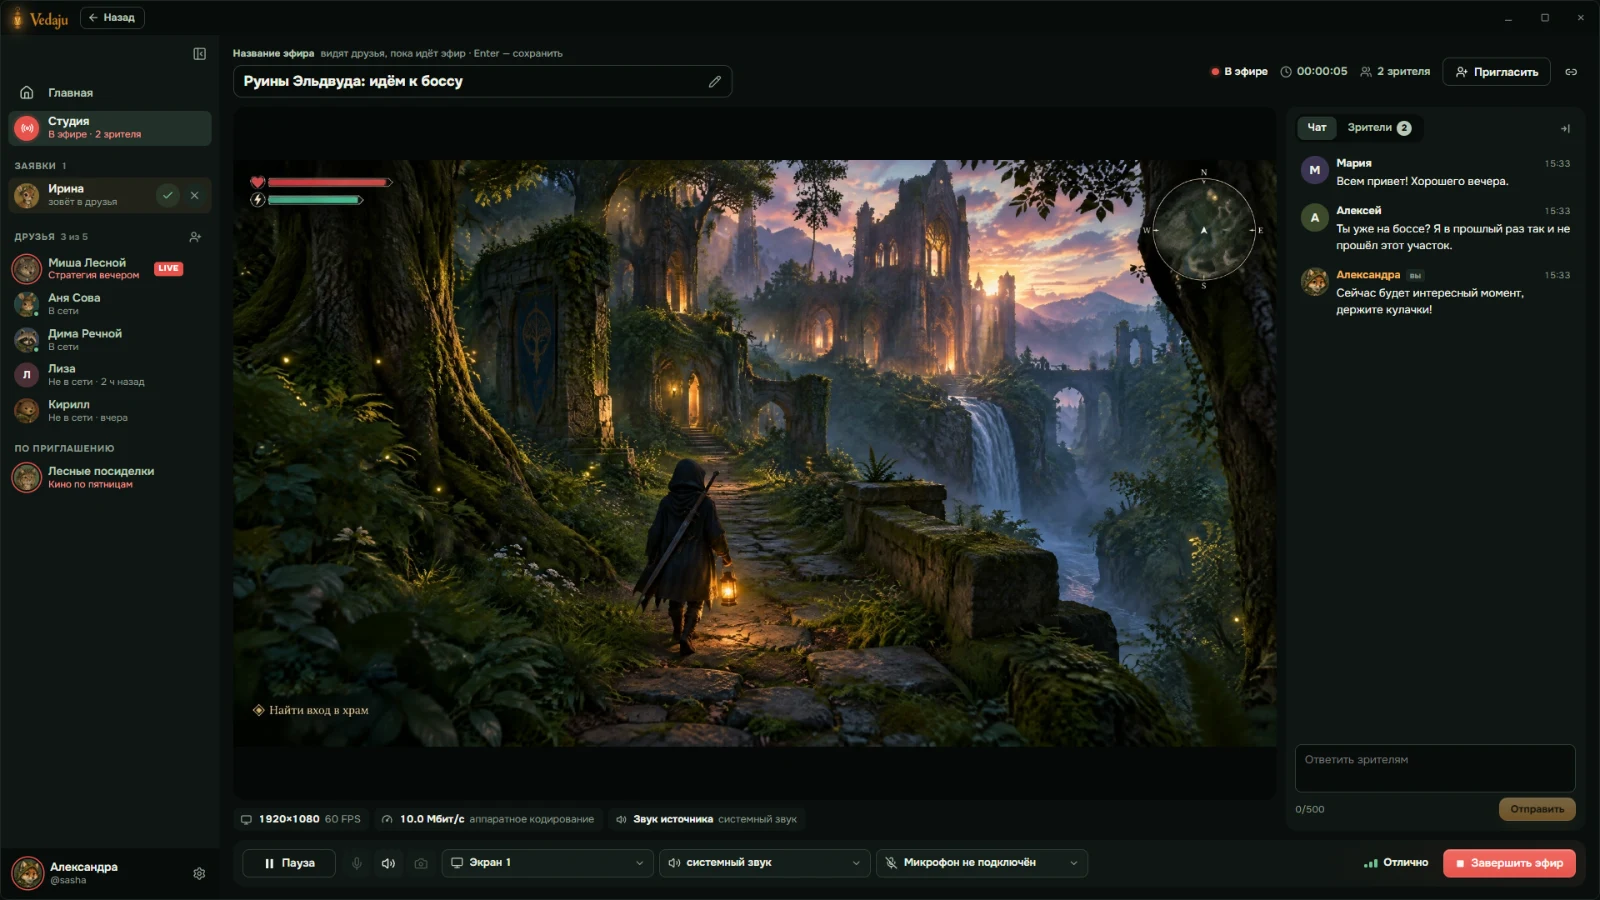
Task: Open the системный звук audio dropdown
Action: click(765, 863)
